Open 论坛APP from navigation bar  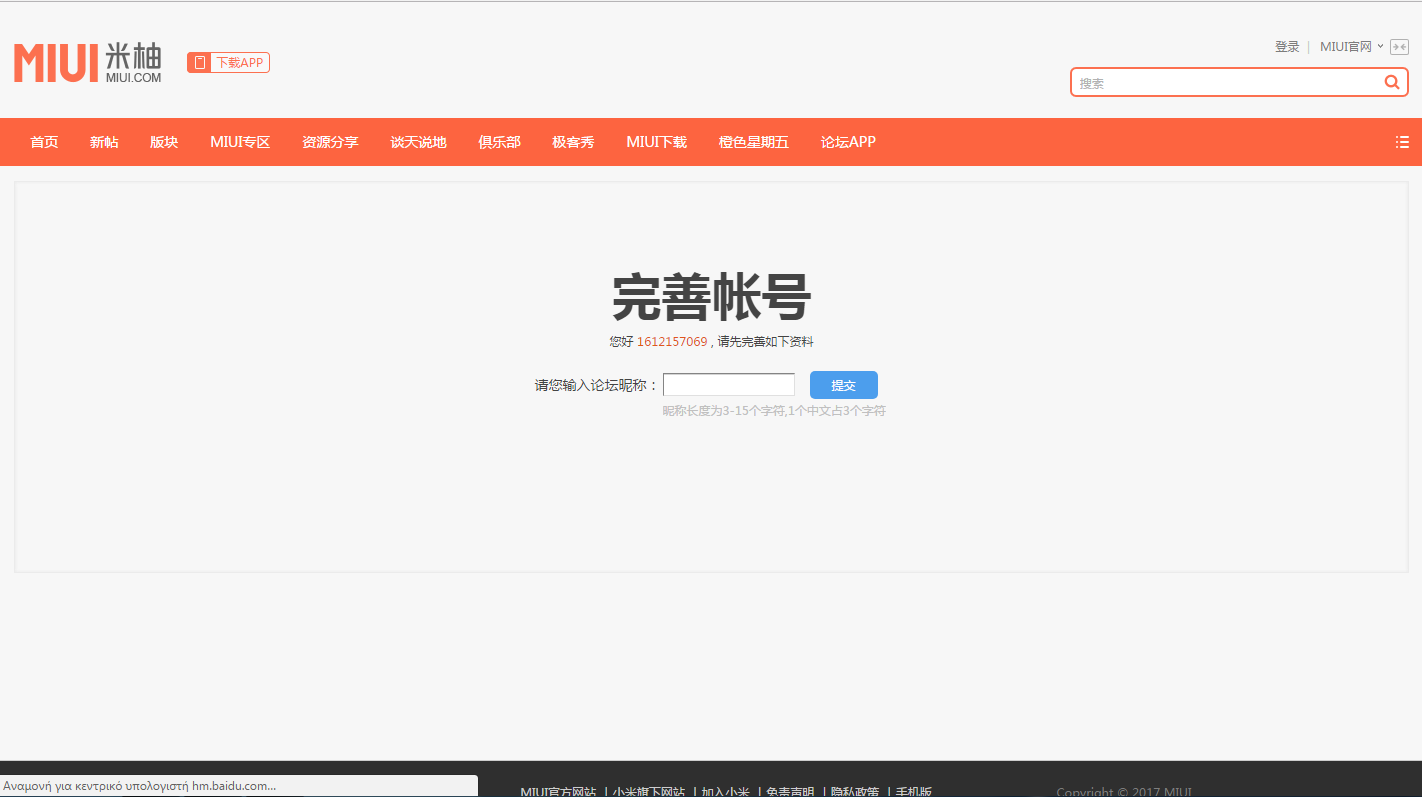(x=848, y=142)
